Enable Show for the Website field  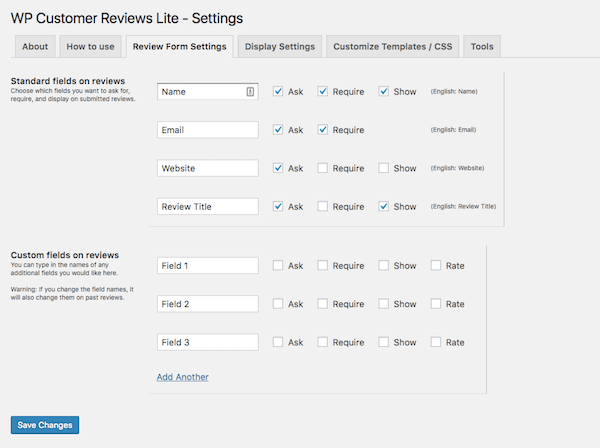point(383,168)
